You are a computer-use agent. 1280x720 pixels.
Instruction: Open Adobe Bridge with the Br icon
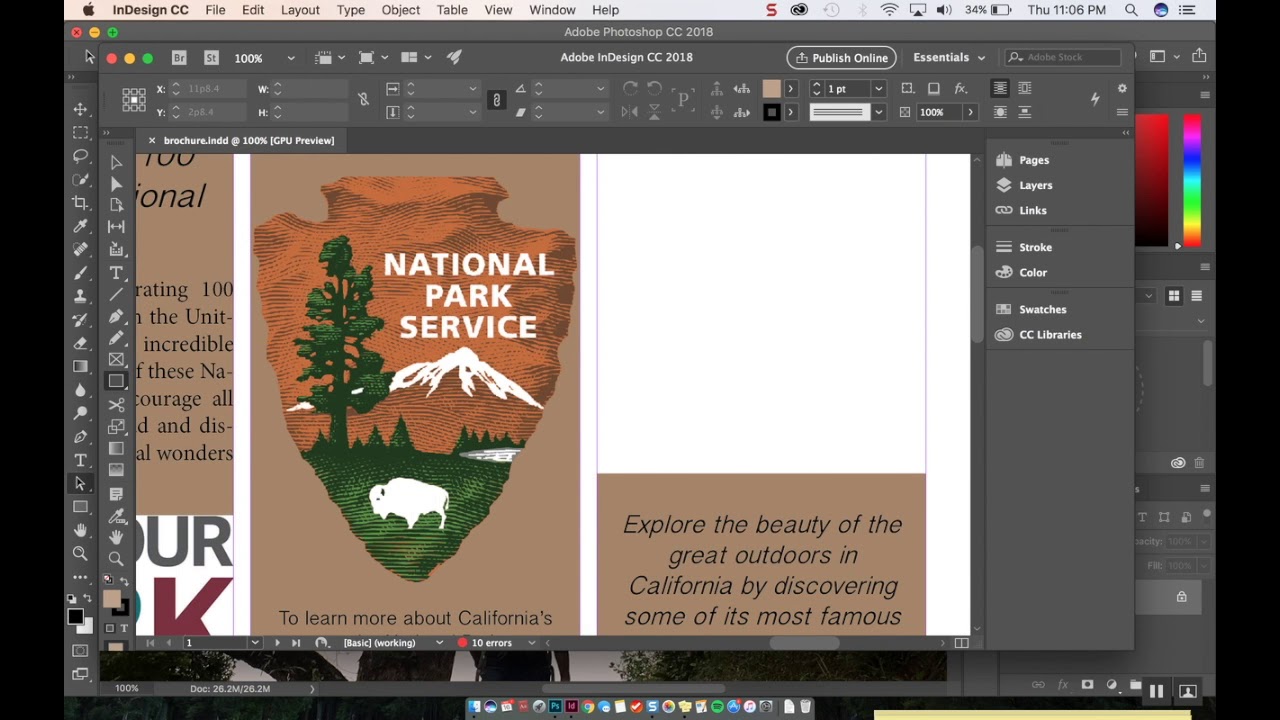[x=179, y=58]
